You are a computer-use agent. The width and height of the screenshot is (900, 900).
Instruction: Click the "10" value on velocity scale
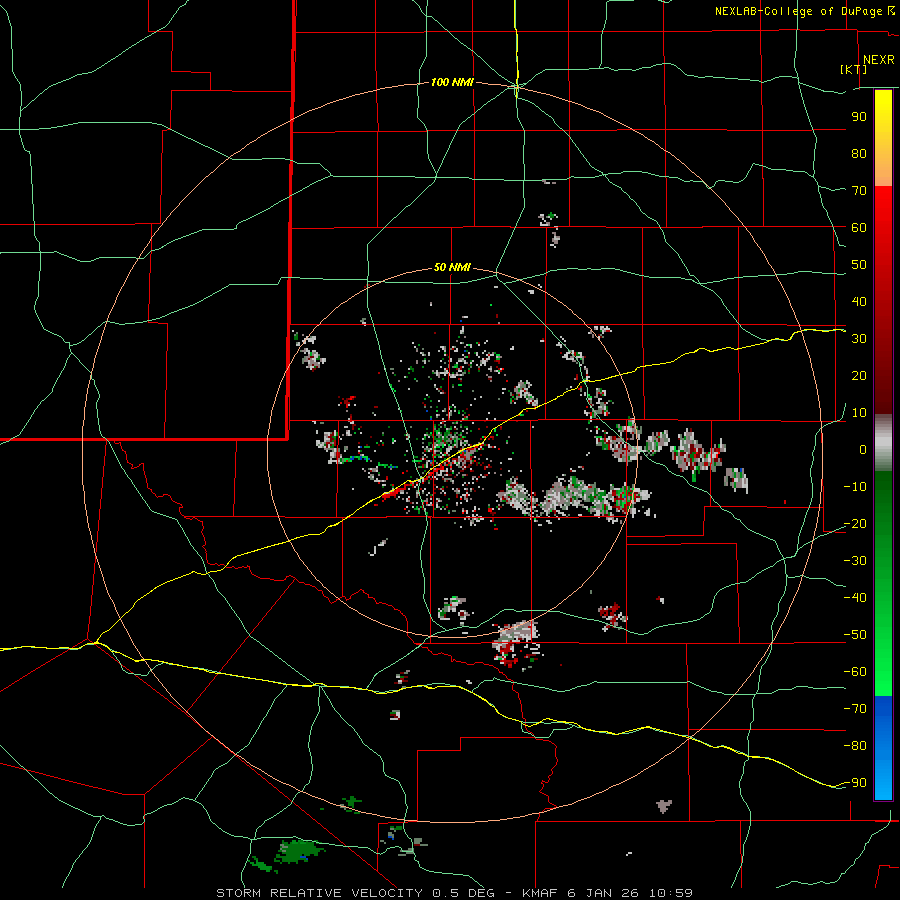point(859,413)
